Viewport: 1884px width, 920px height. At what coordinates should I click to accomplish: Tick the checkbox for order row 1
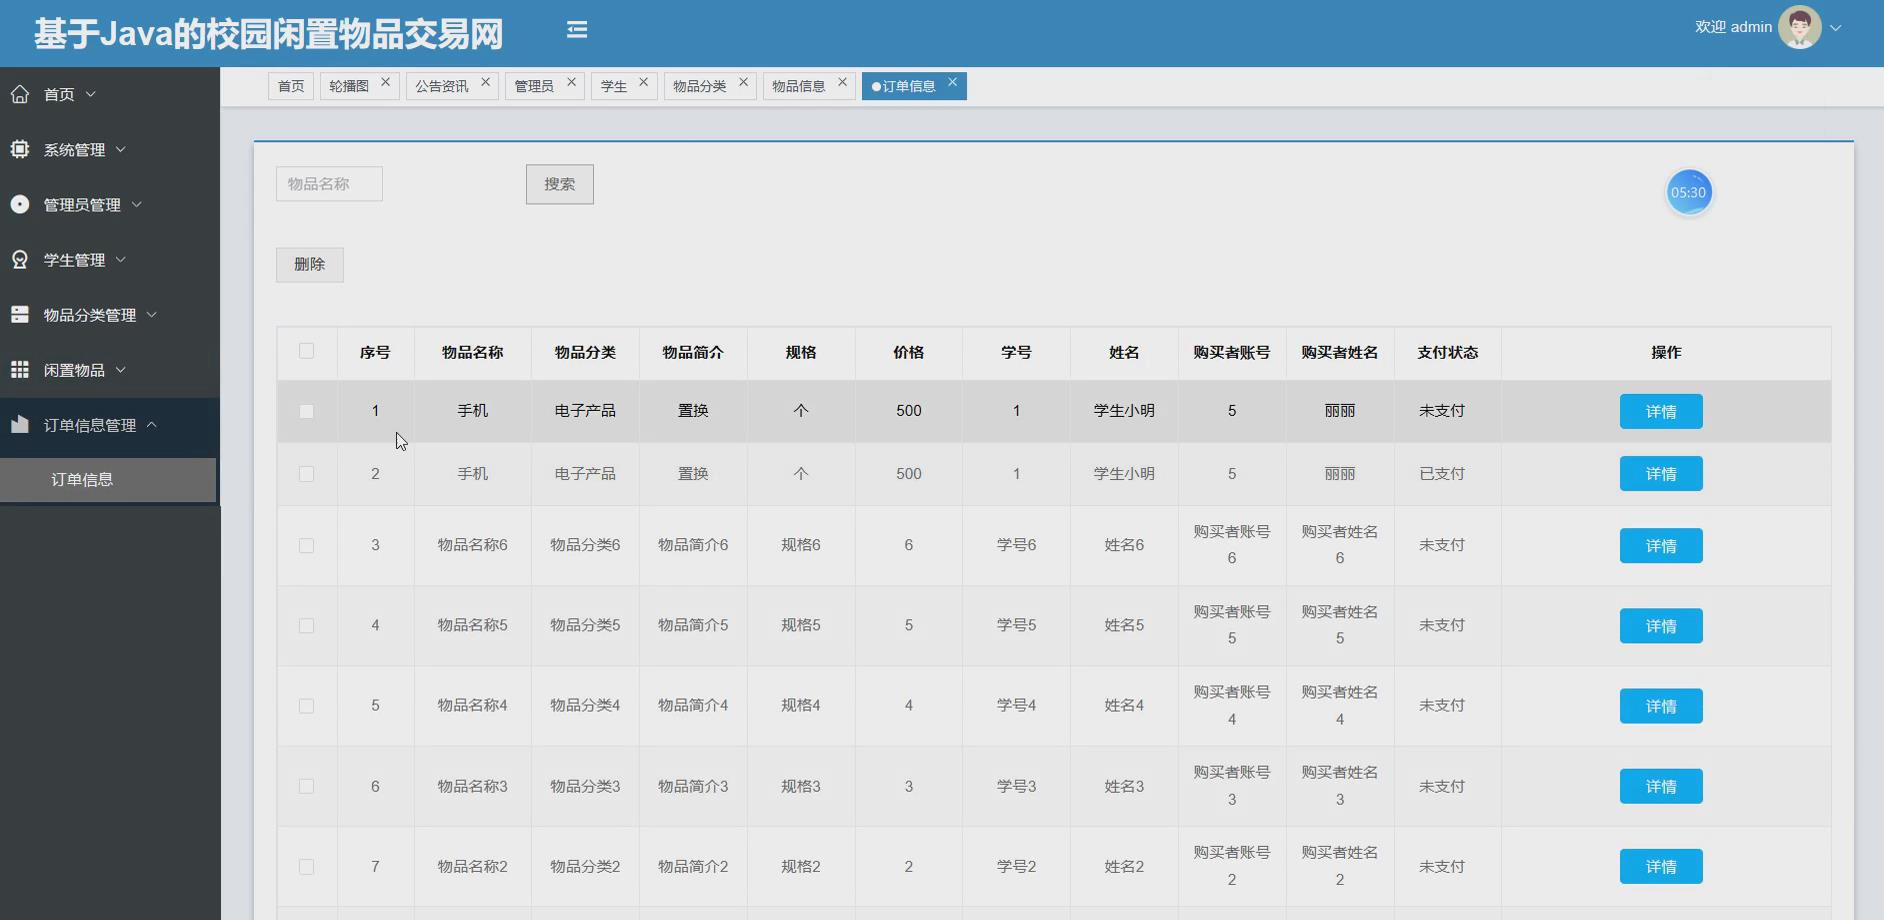[306, 411]
